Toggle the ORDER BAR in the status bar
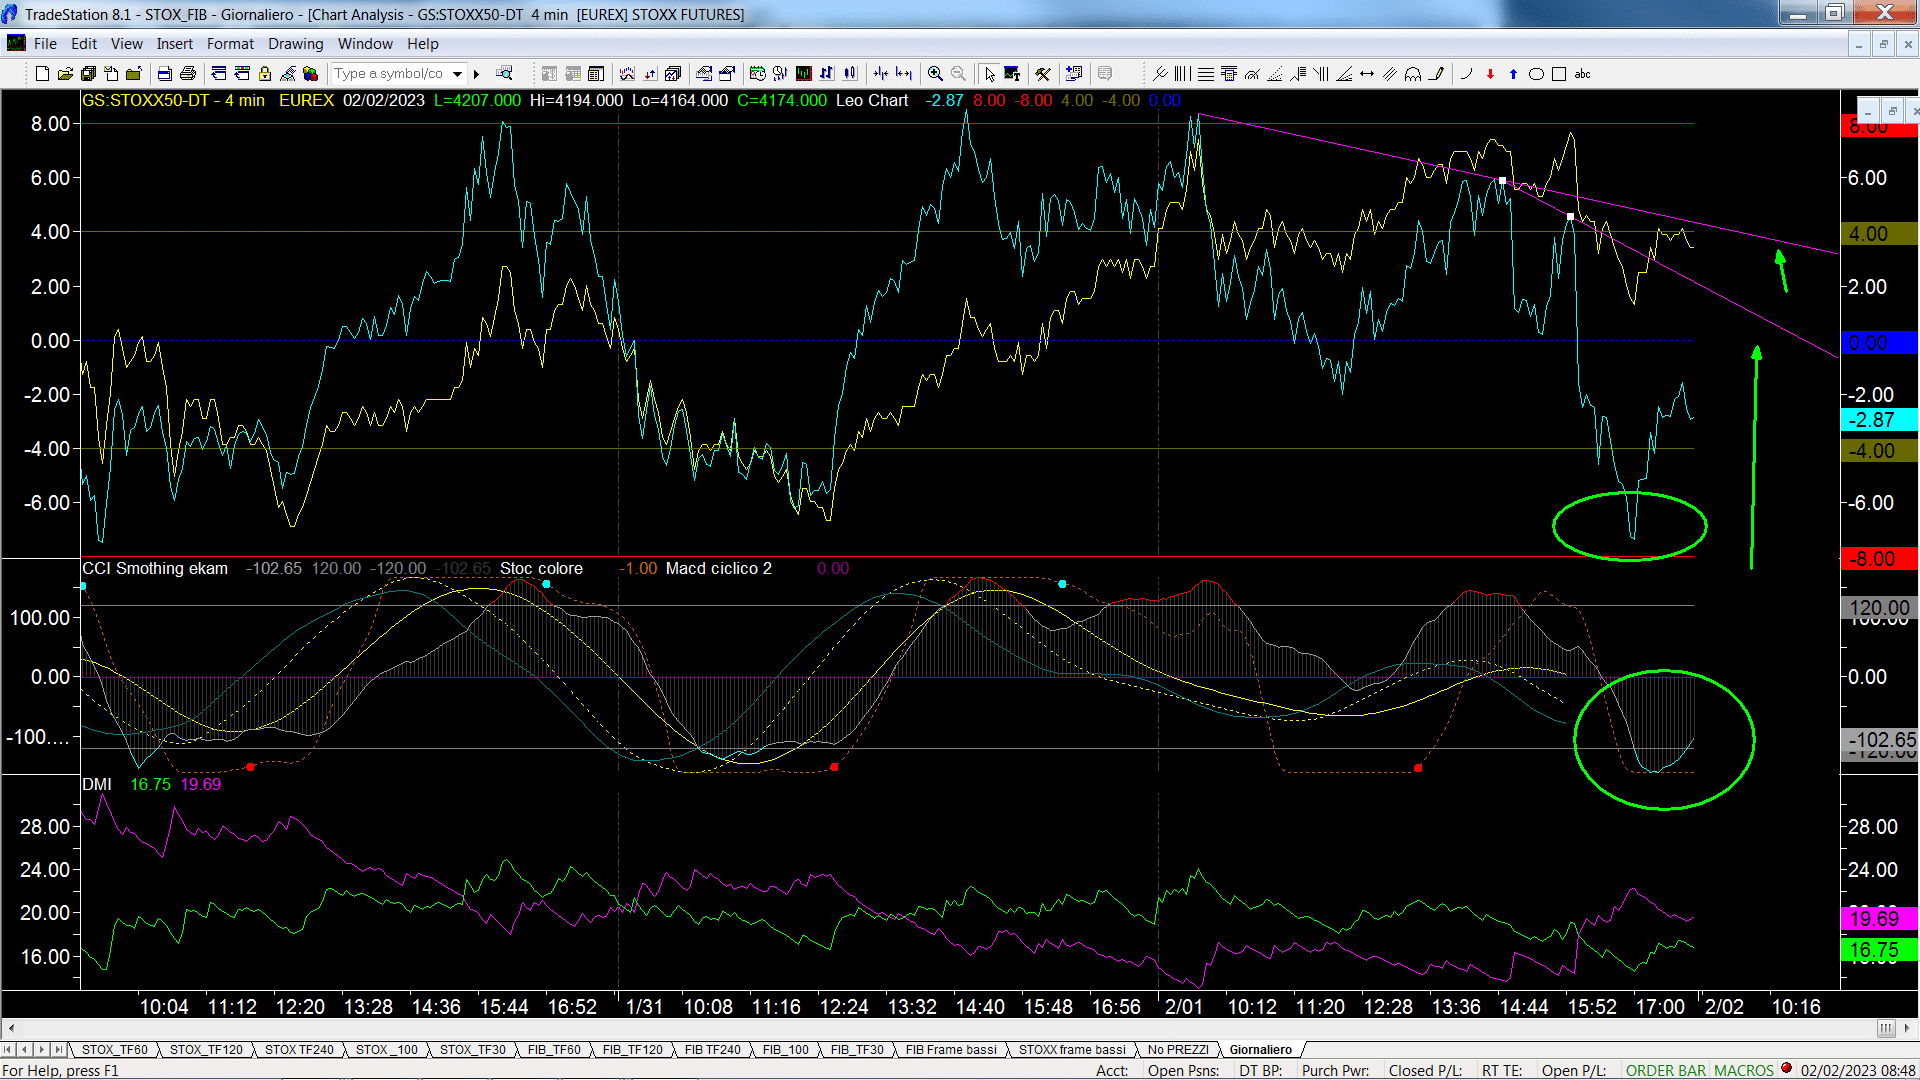 coord(1665,1070)
